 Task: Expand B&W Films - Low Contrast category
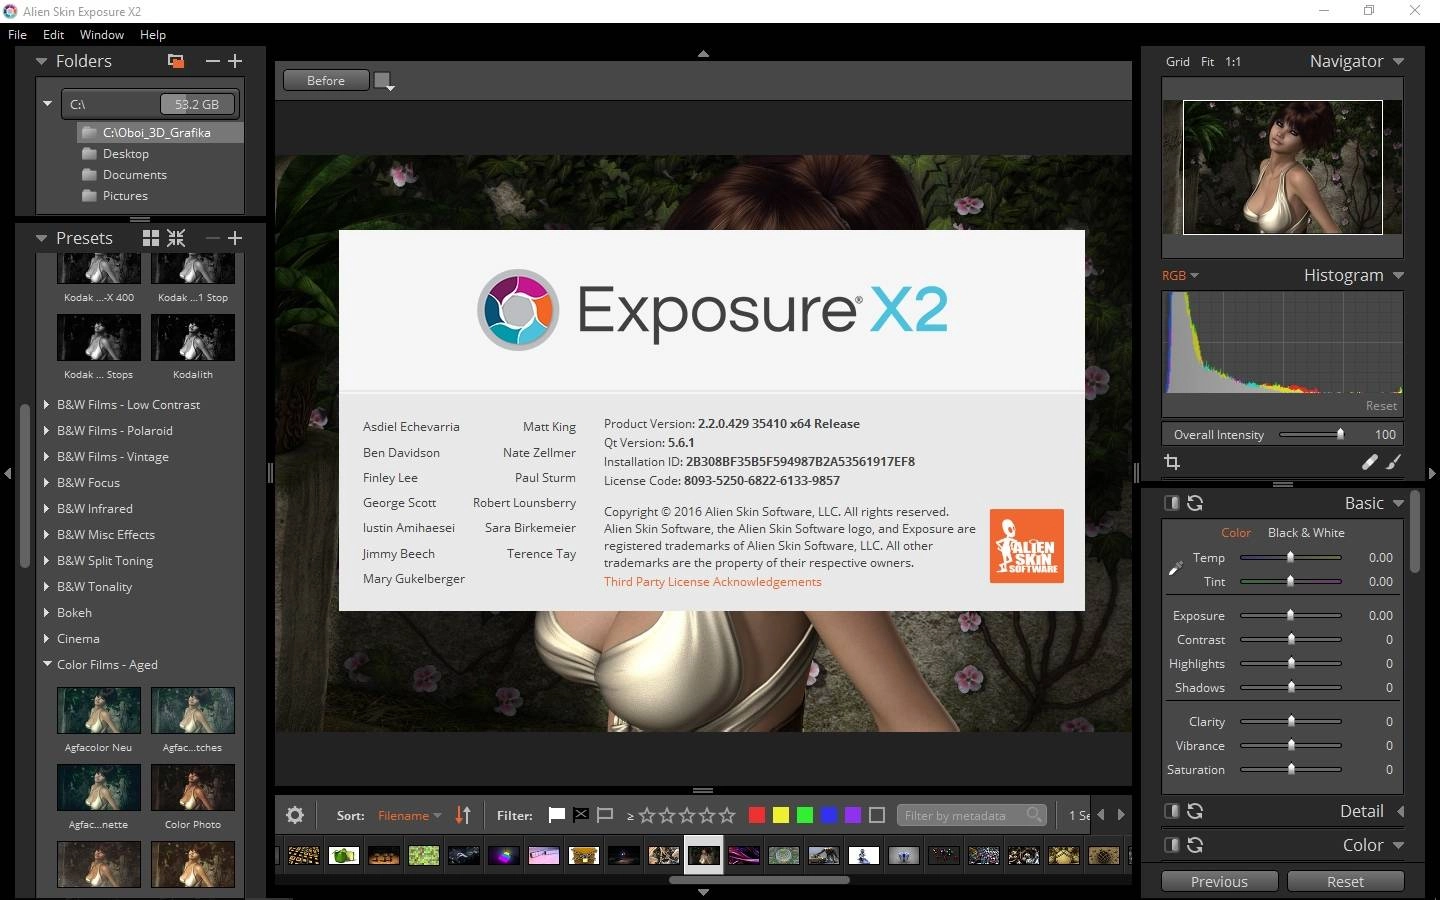coord(47,405)
